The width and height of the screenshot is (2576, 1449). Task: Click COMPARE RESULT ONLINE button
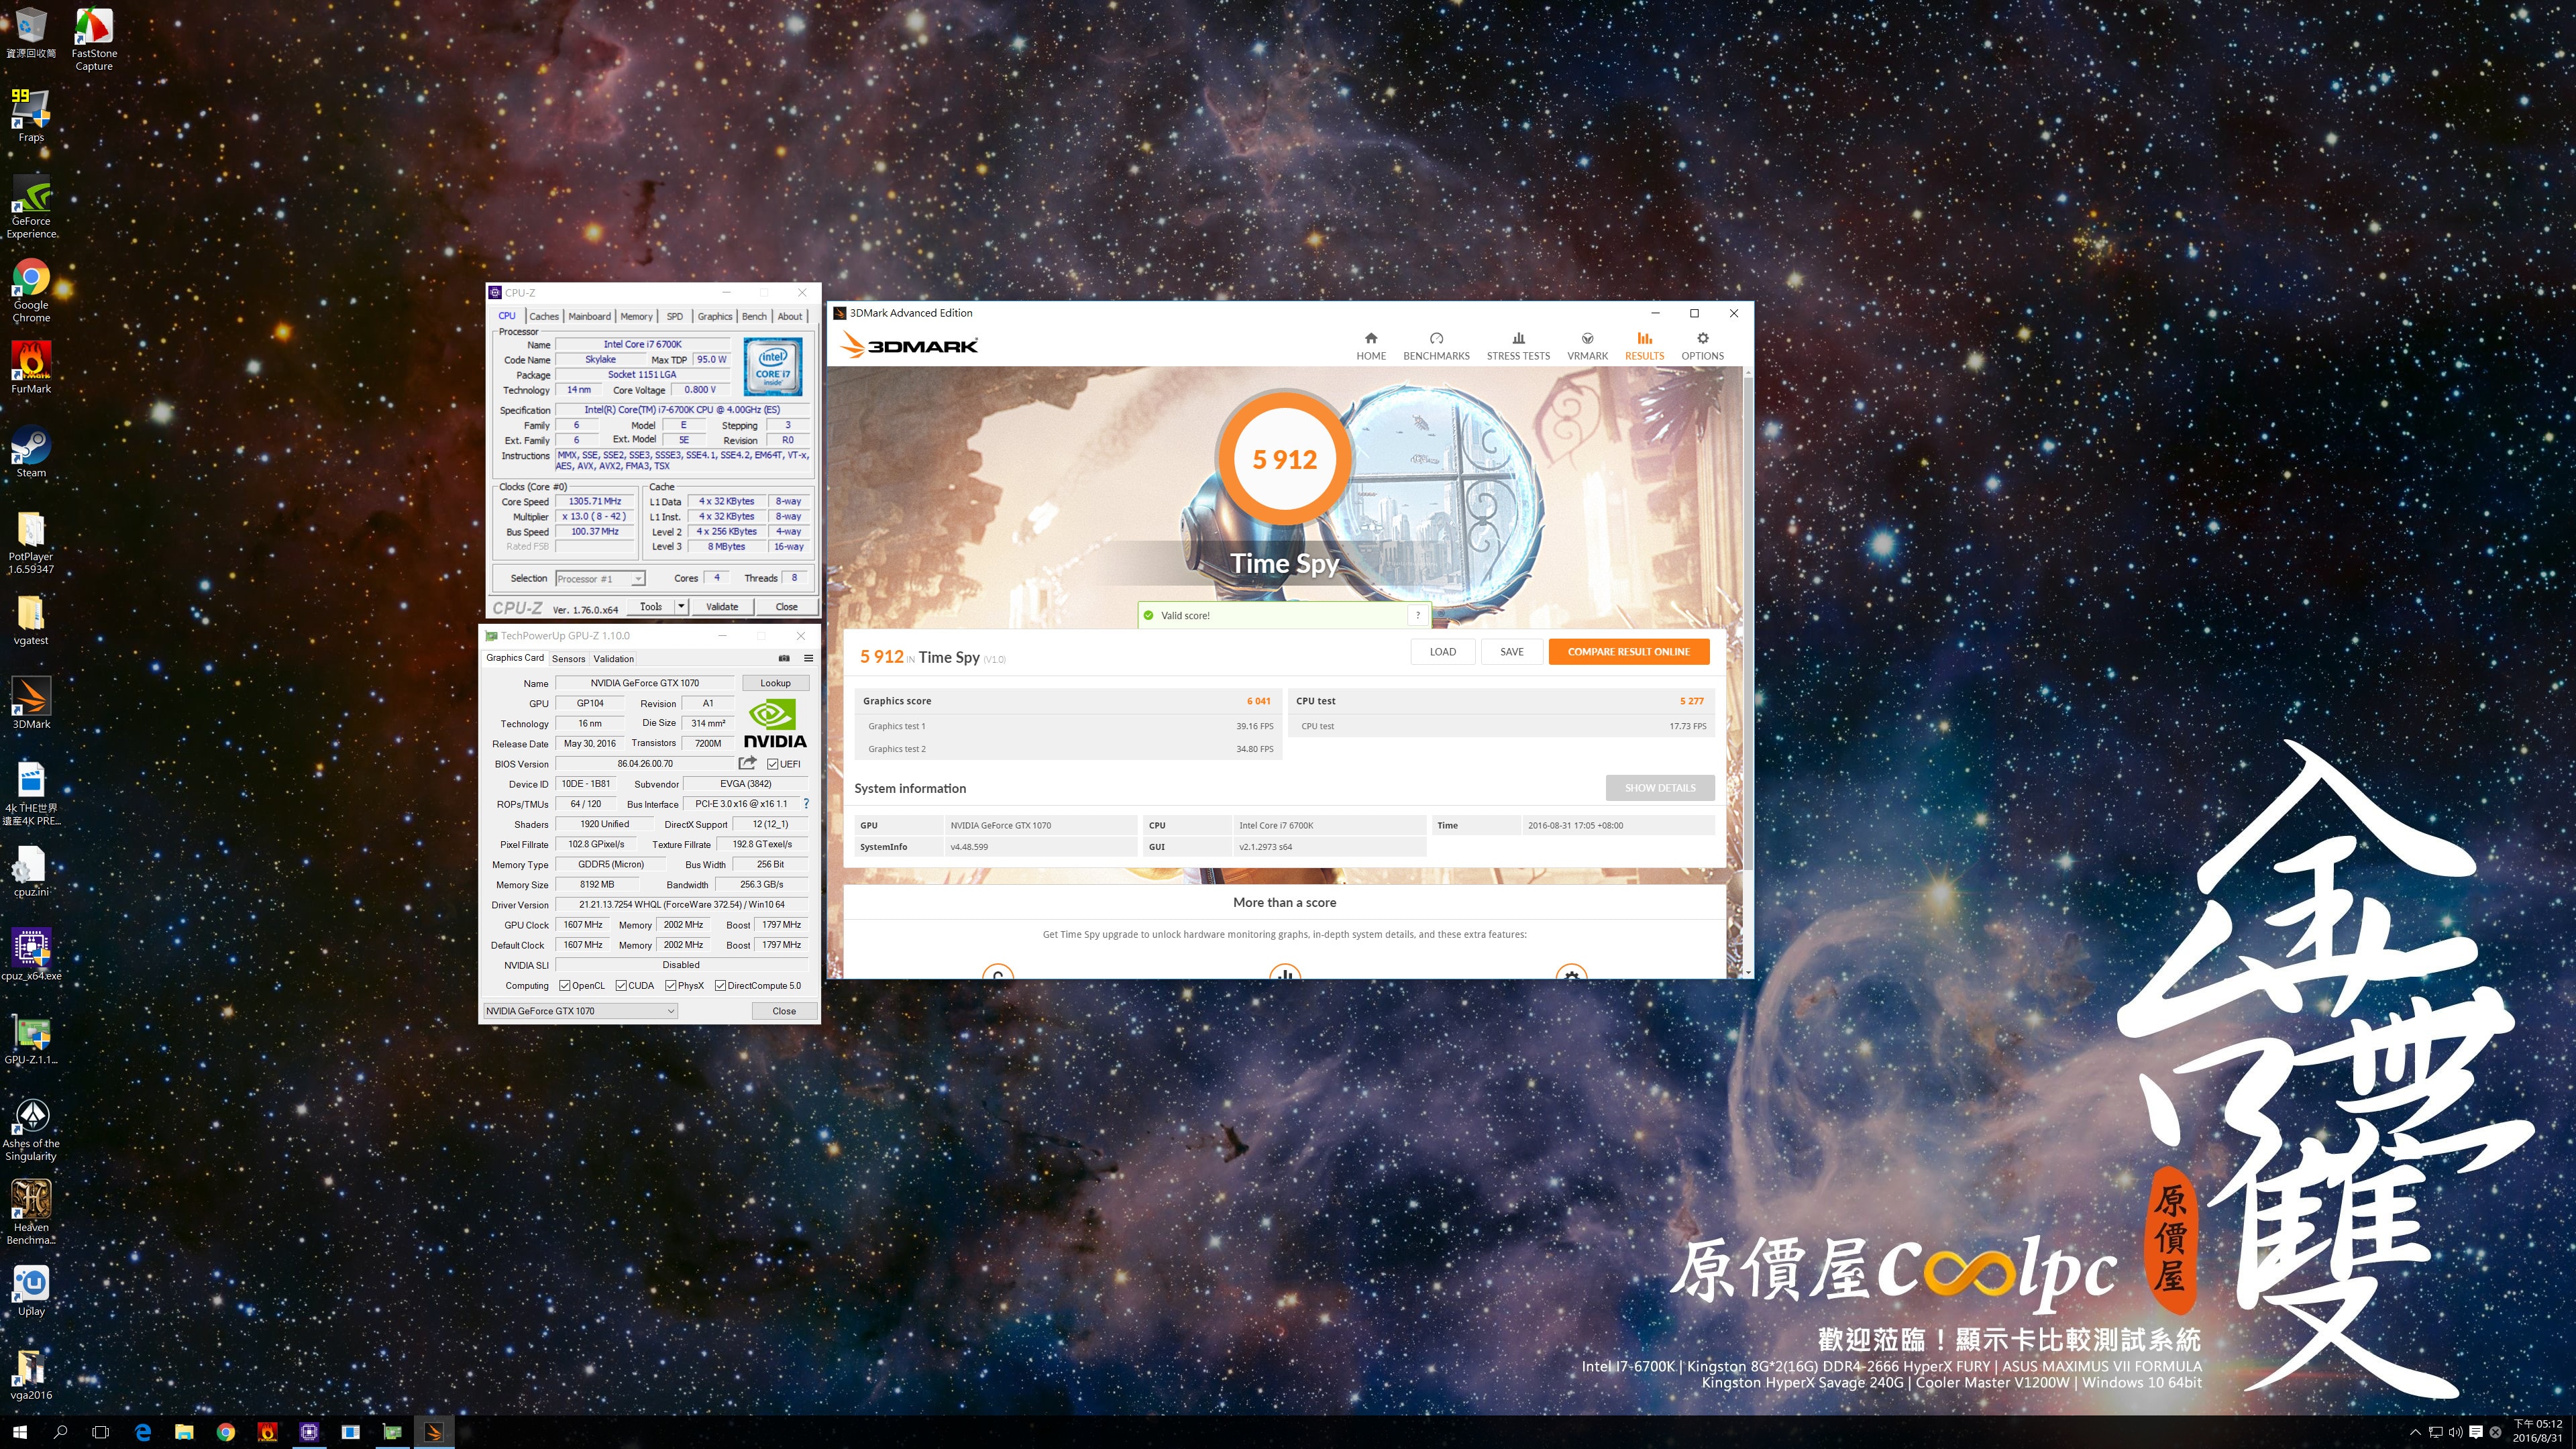pyautogui.click(x=1628, y=651)
